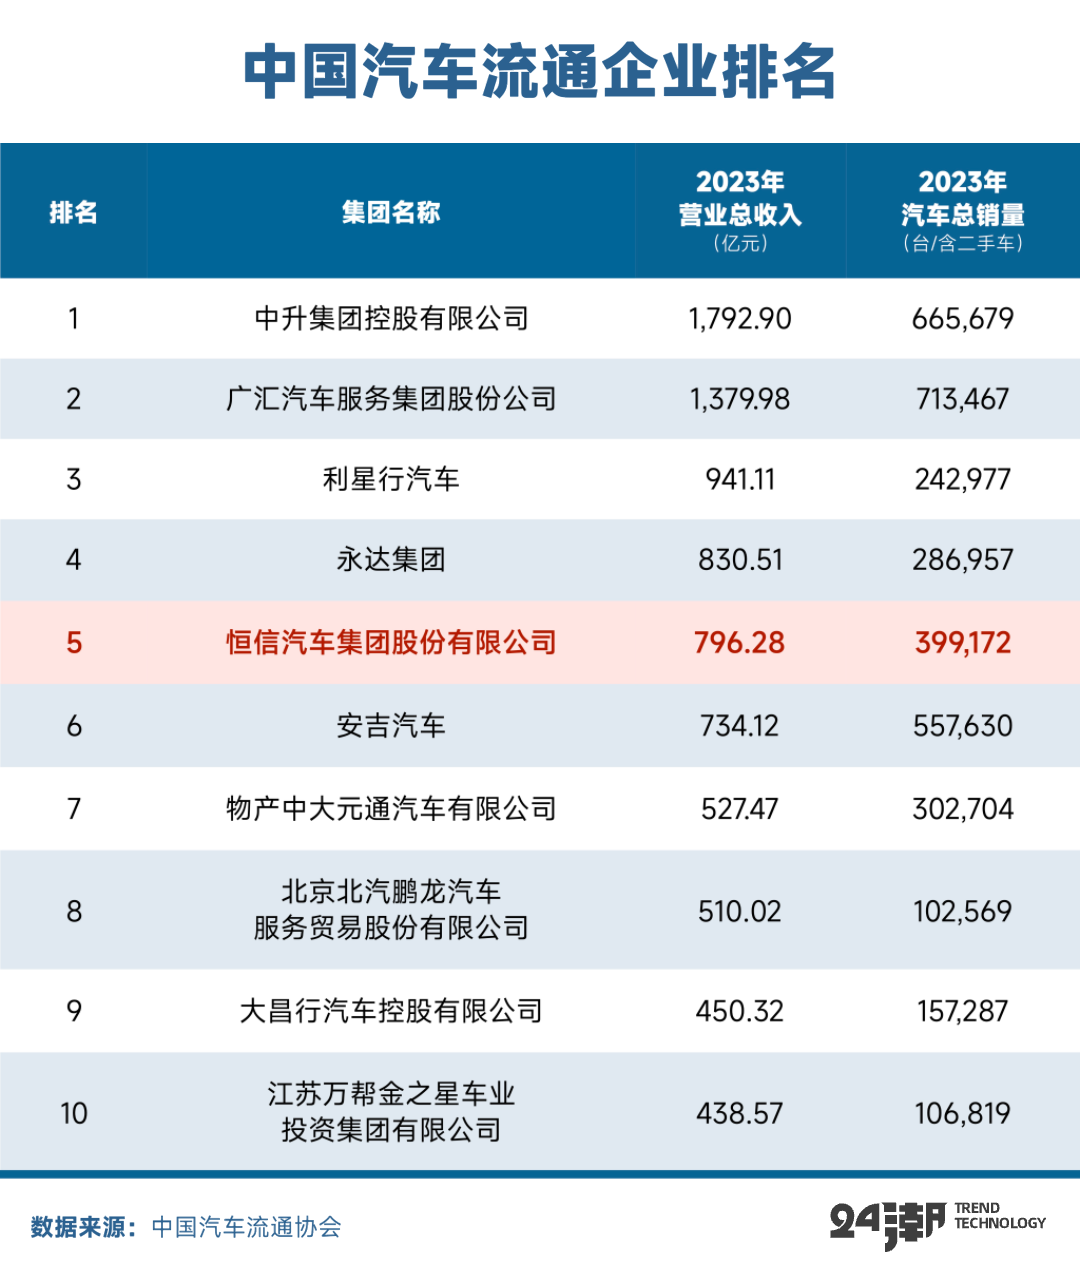Click rank number 6
The height and width of the screenshot is (1278, 1080).
(x=74, y=725)
